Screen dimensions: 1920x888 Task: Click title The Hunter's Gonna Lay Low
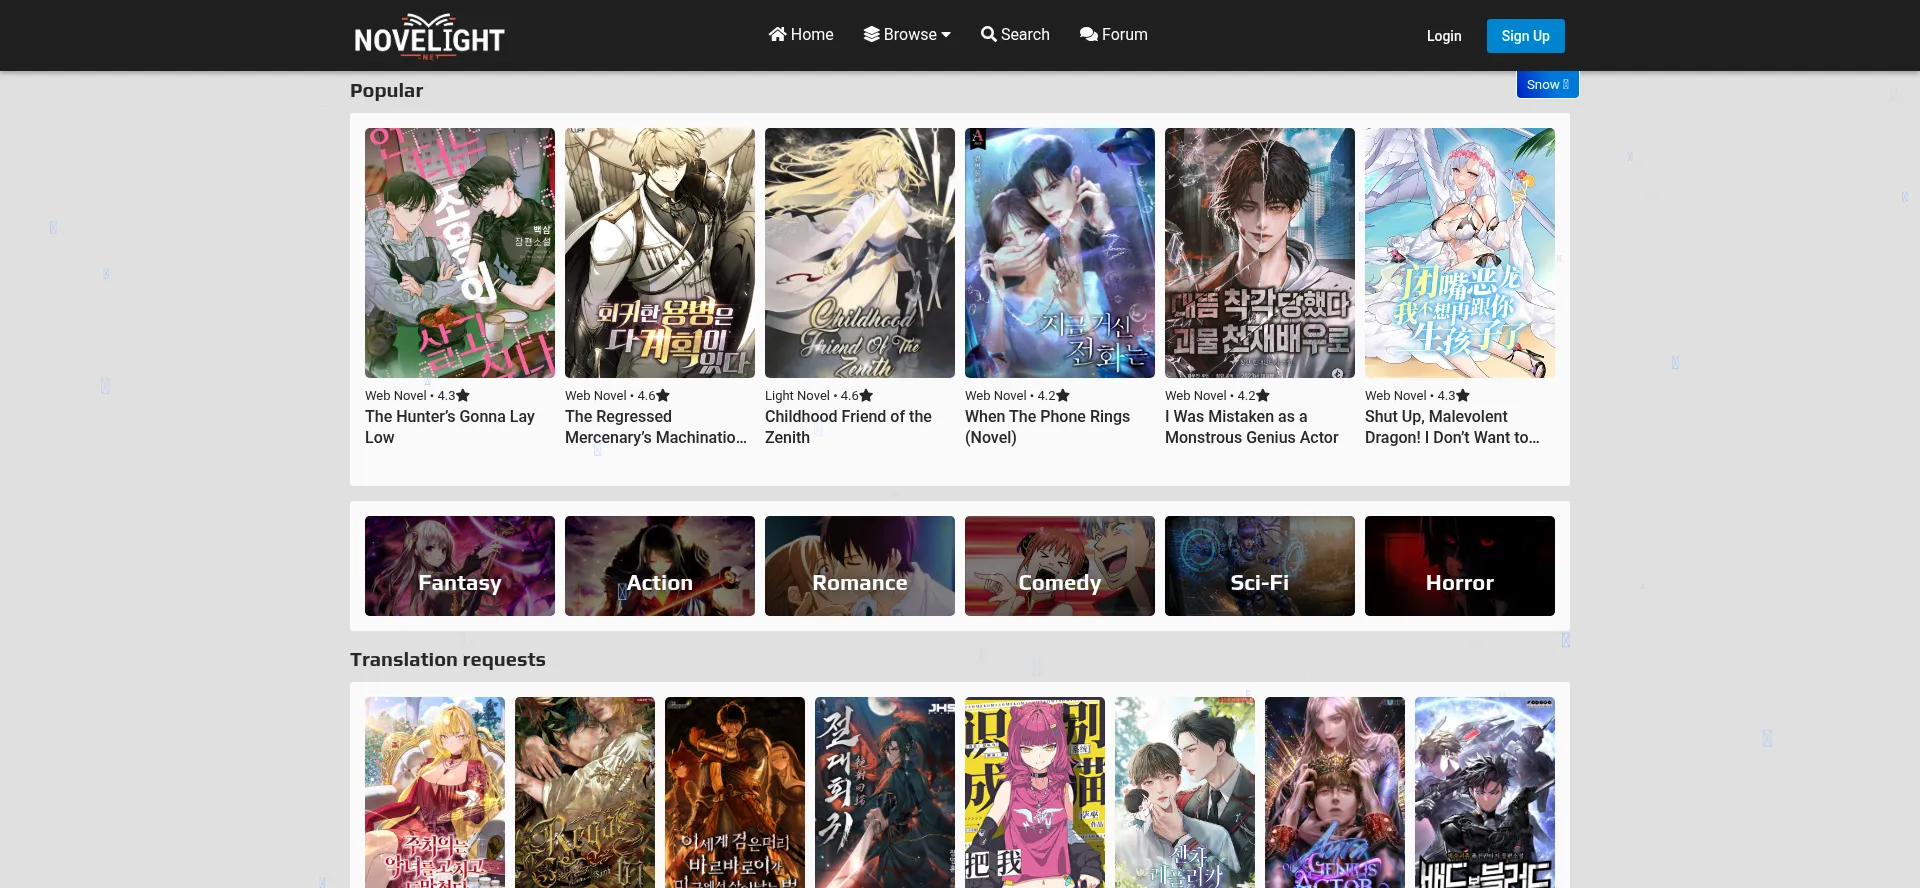coord(450,427)
